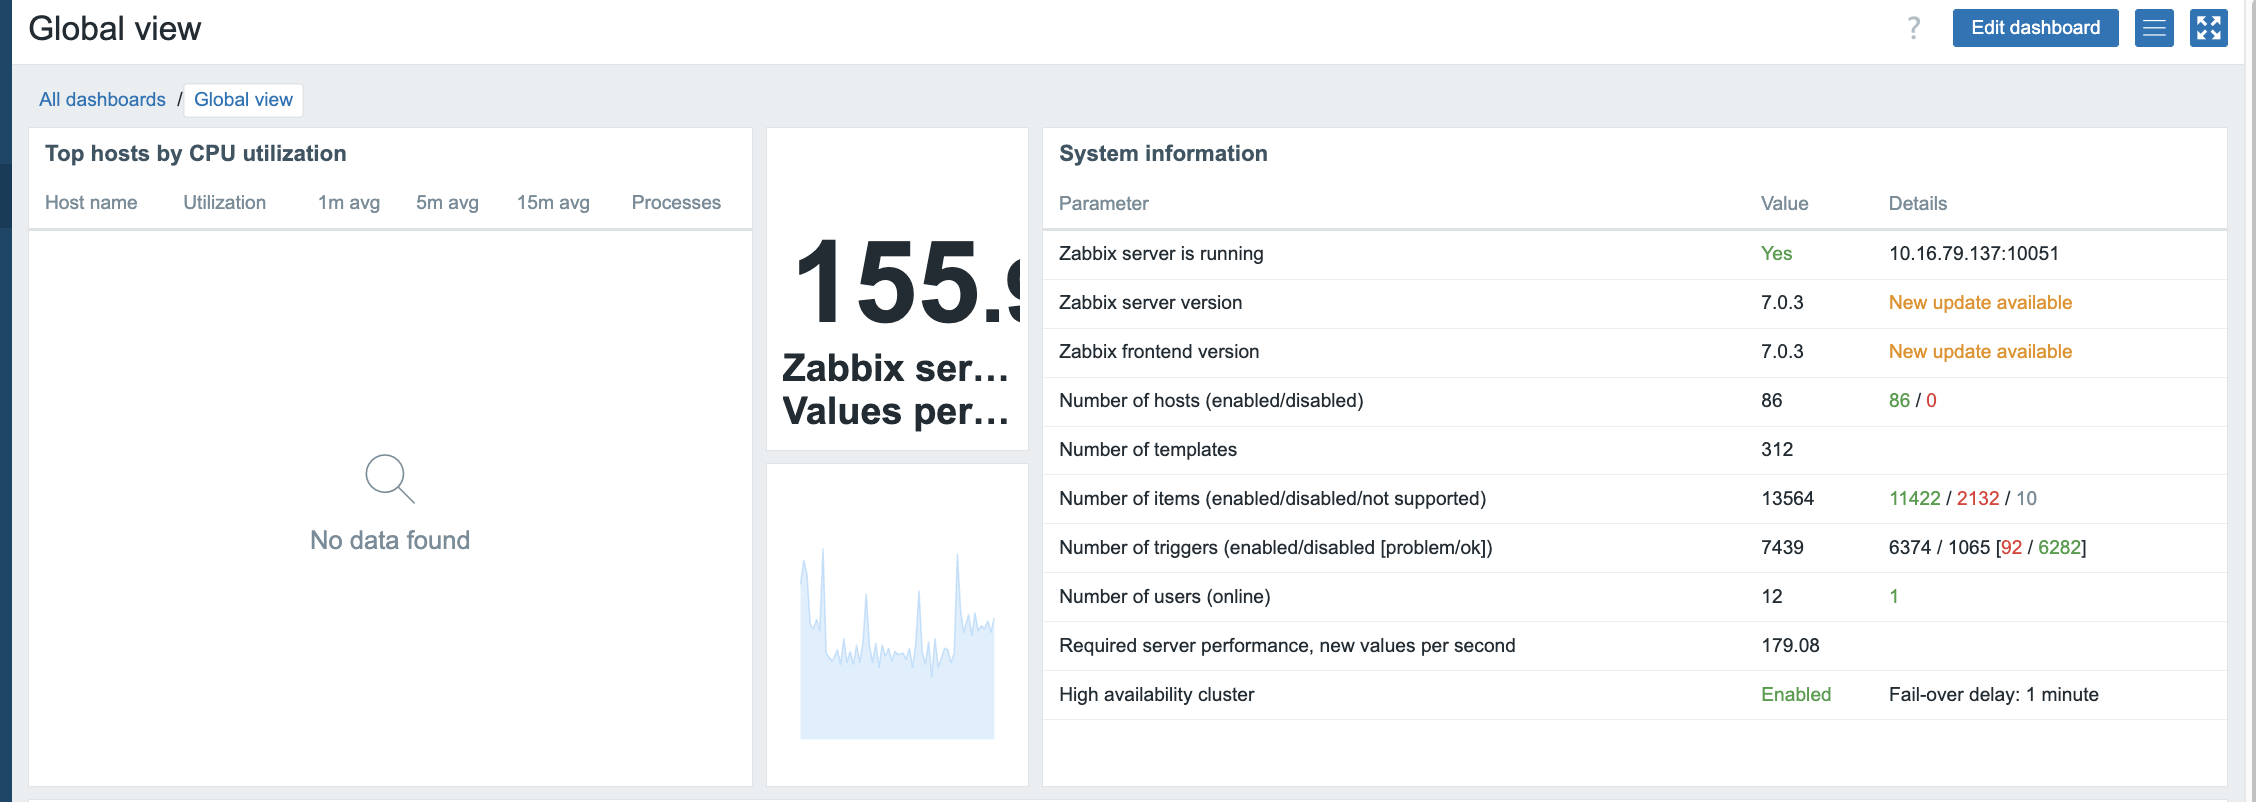The width and height of the screenshot is (2256, 802).
Task: Click the enabled hosts count 86 link
Action: coord(1898,401)
